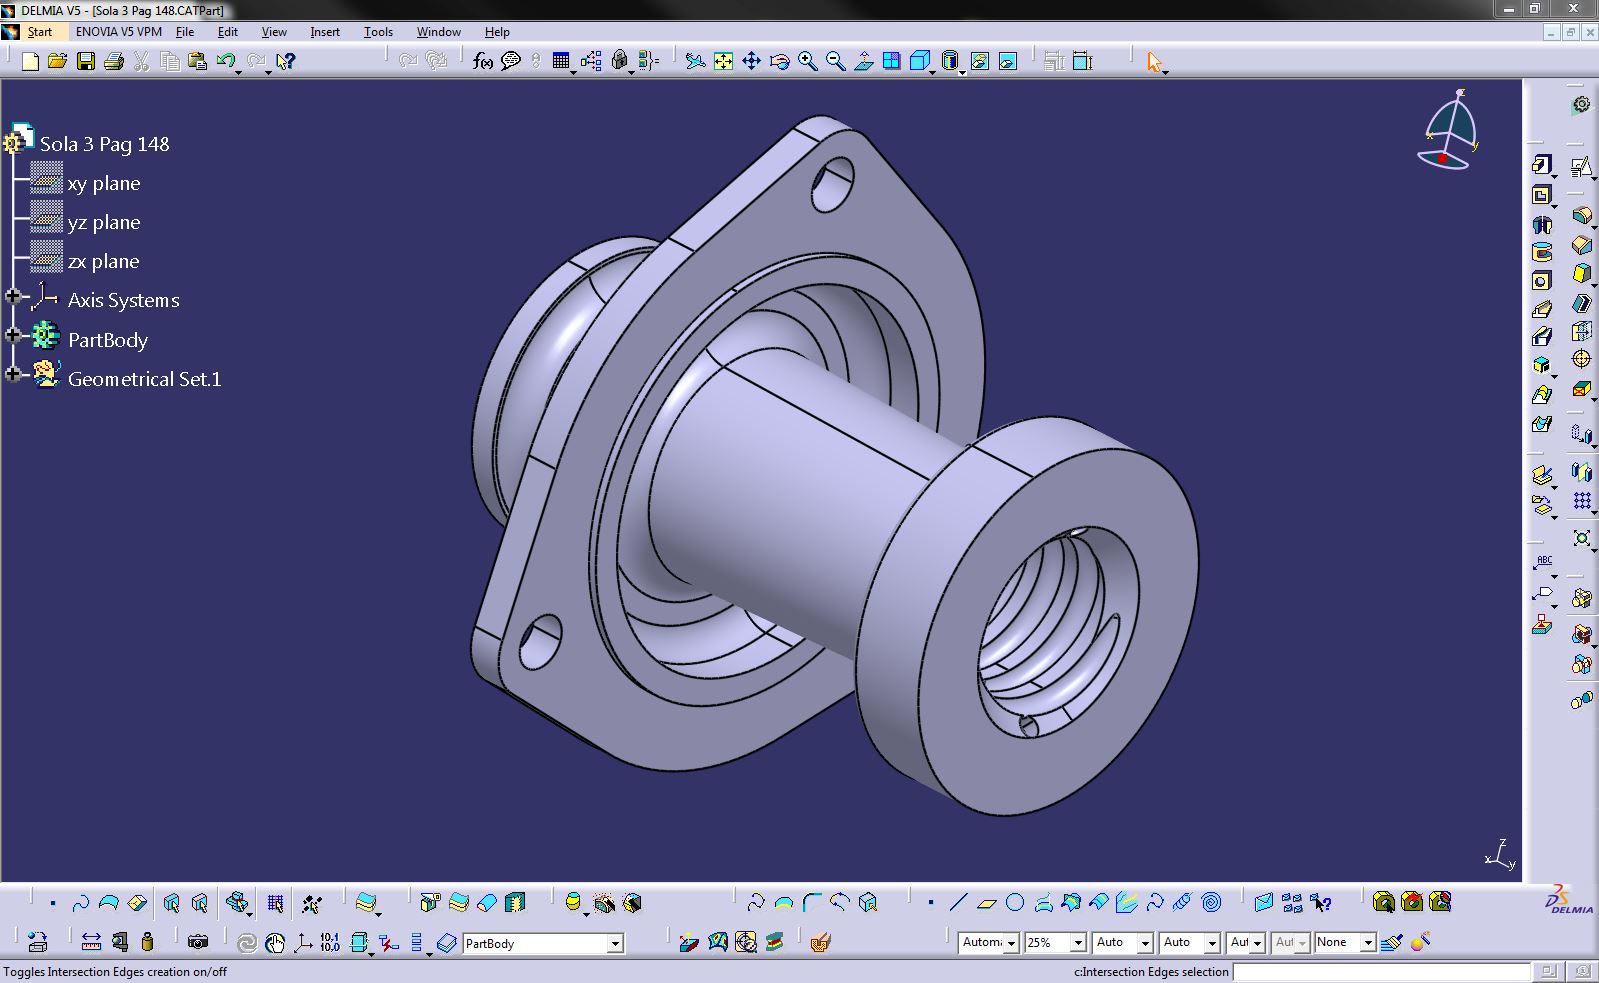Click the command input field in status bar

pos(1381,971)
